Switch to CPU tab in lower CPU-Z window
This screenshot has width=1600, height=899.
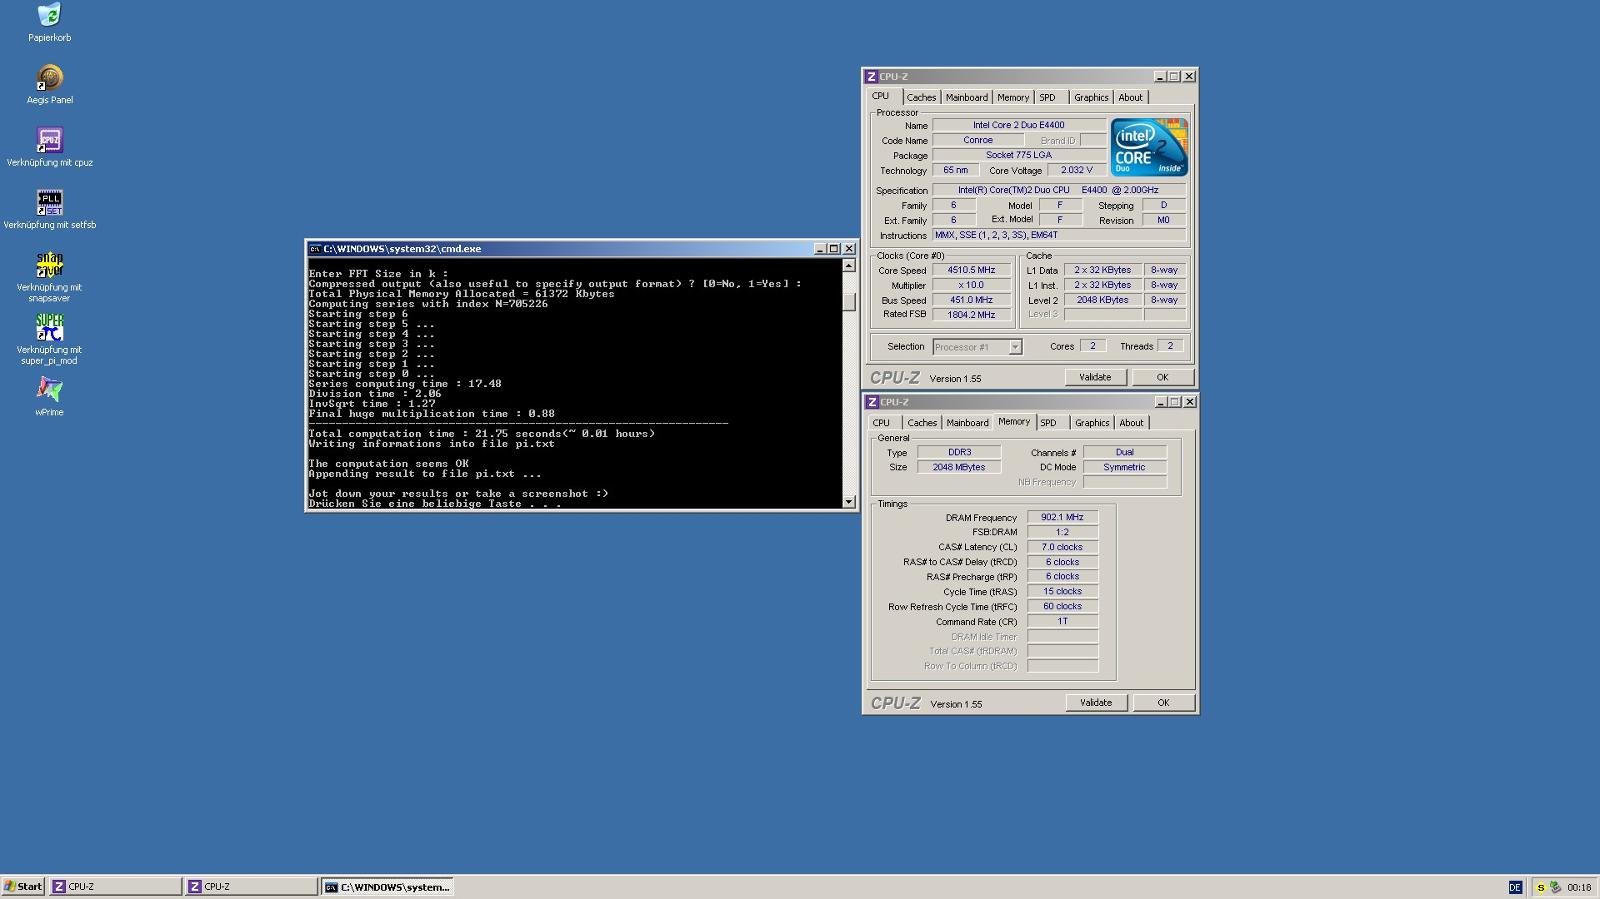point(881,423)
